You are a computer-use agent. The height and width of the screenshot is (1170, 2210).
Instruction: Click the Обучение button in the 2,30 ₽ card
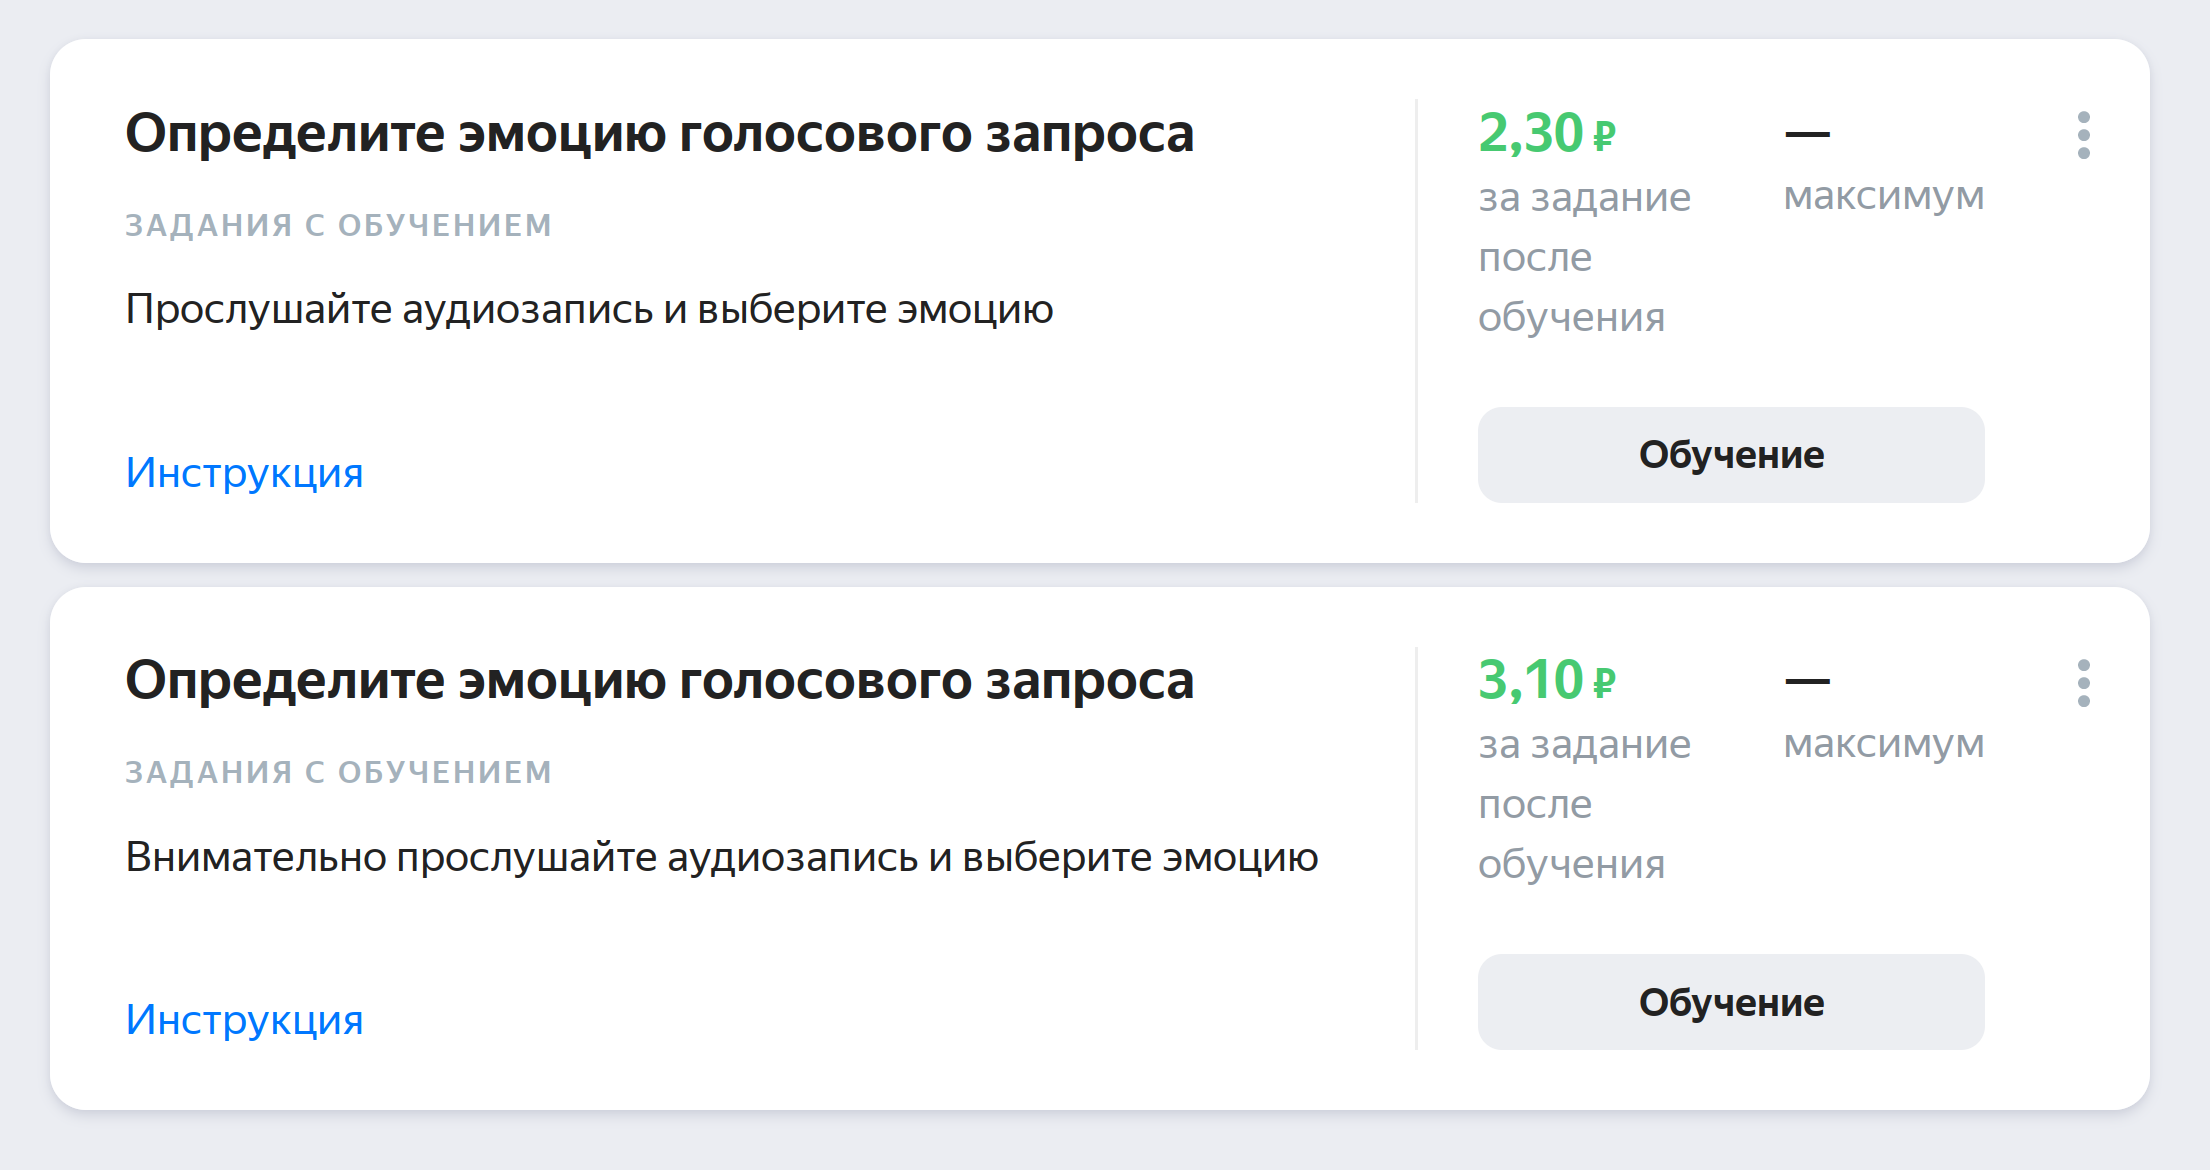coord(1730,455)
